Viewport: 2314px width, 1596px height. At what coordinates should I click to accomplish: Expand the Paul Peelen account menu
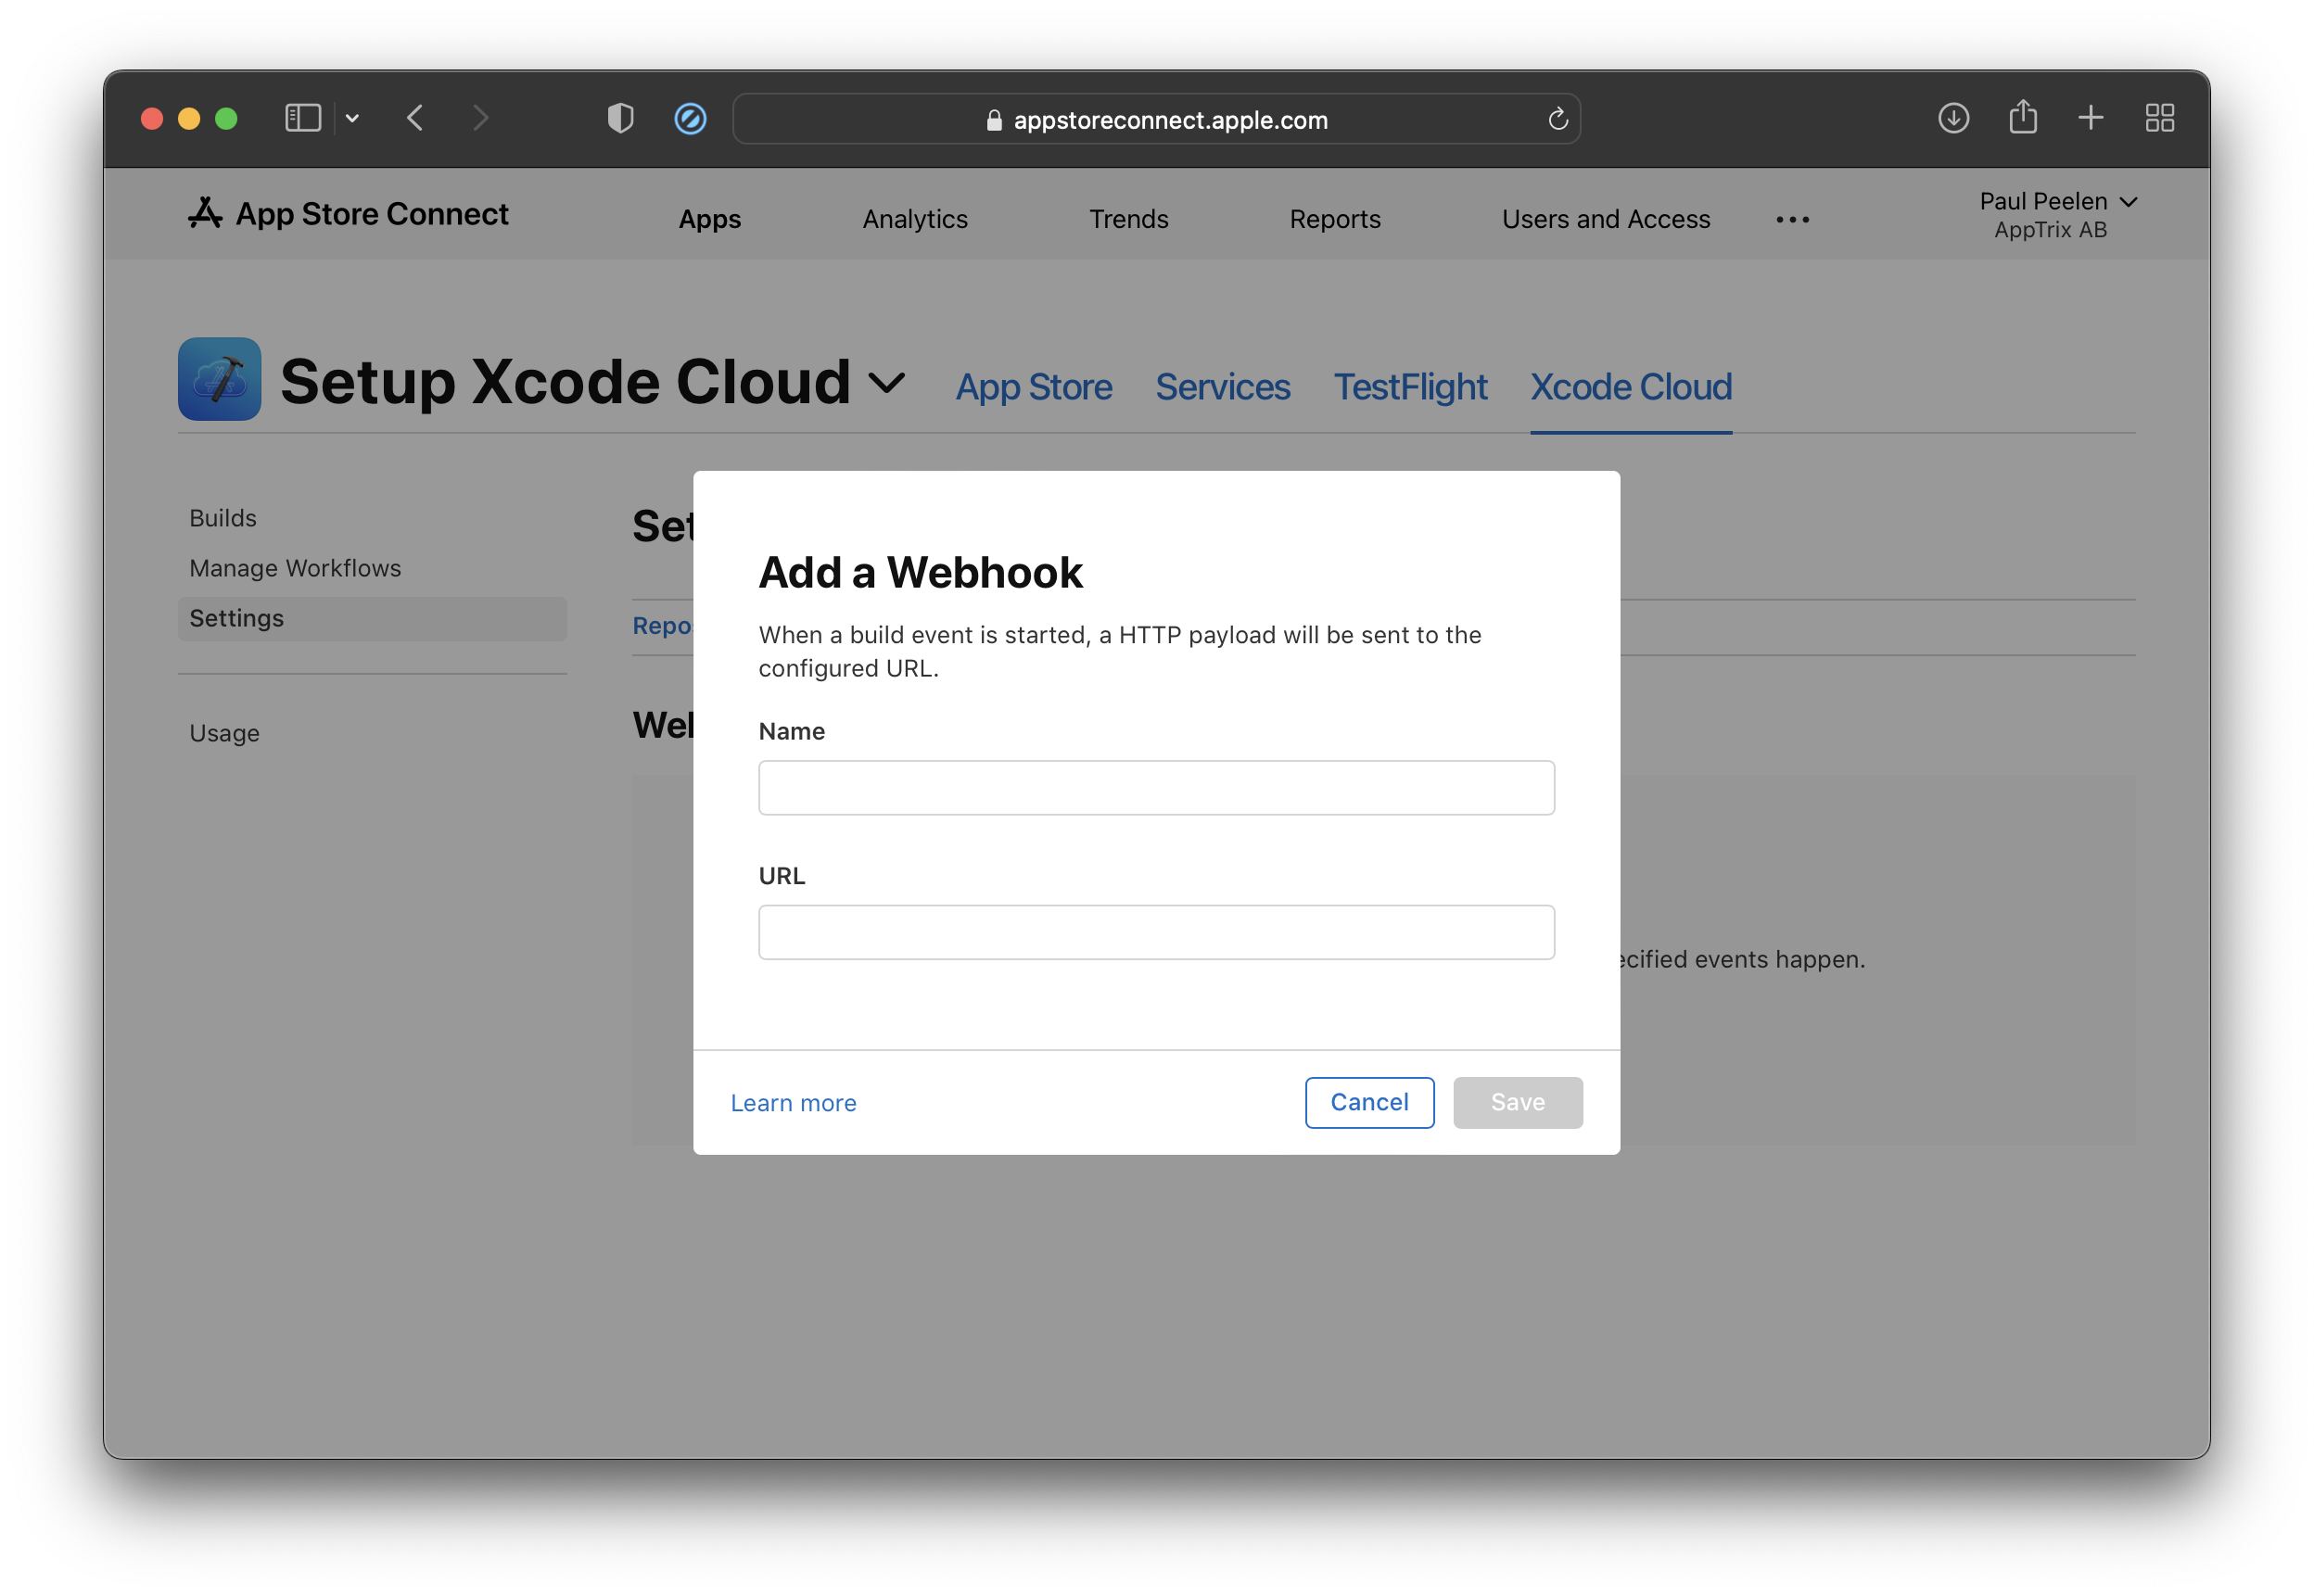click(2058, 214)
